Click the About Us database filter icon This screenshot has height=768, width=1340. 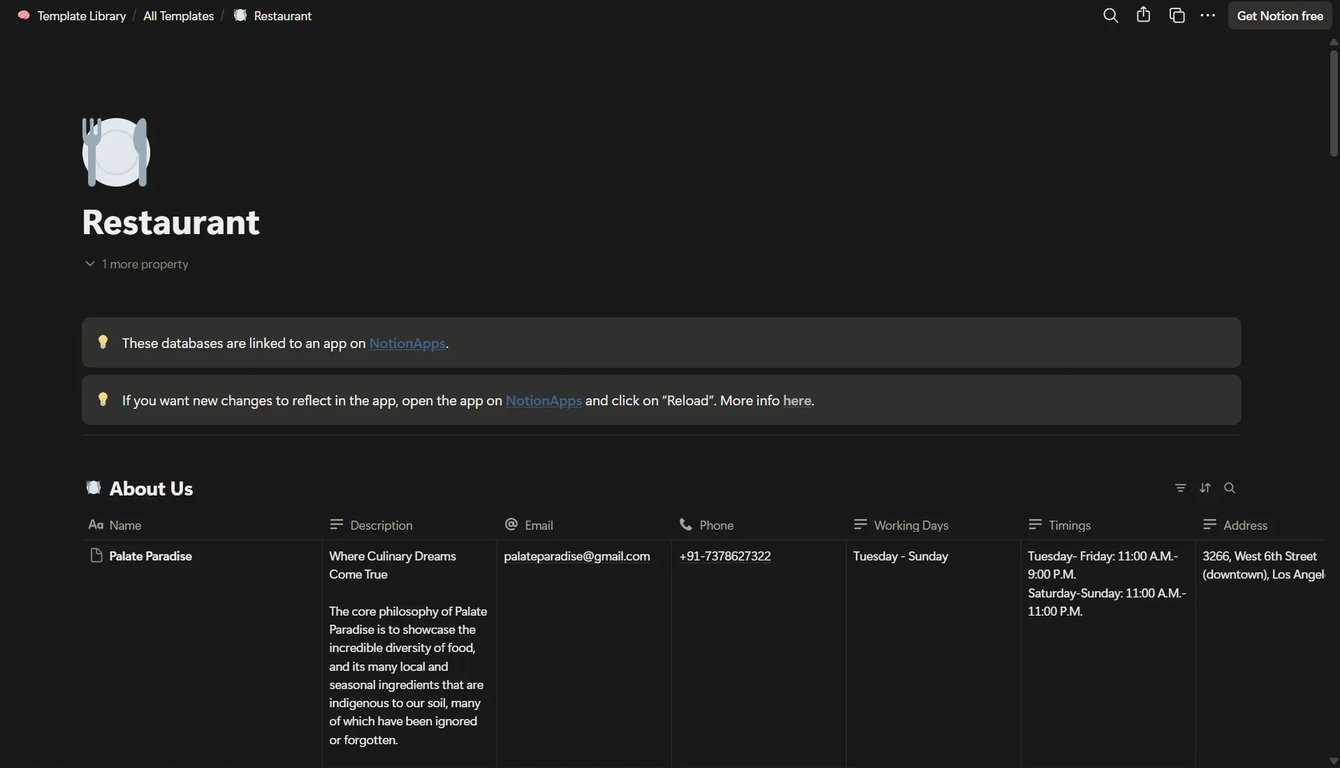pyautogui.click(x=1181, y=488)
